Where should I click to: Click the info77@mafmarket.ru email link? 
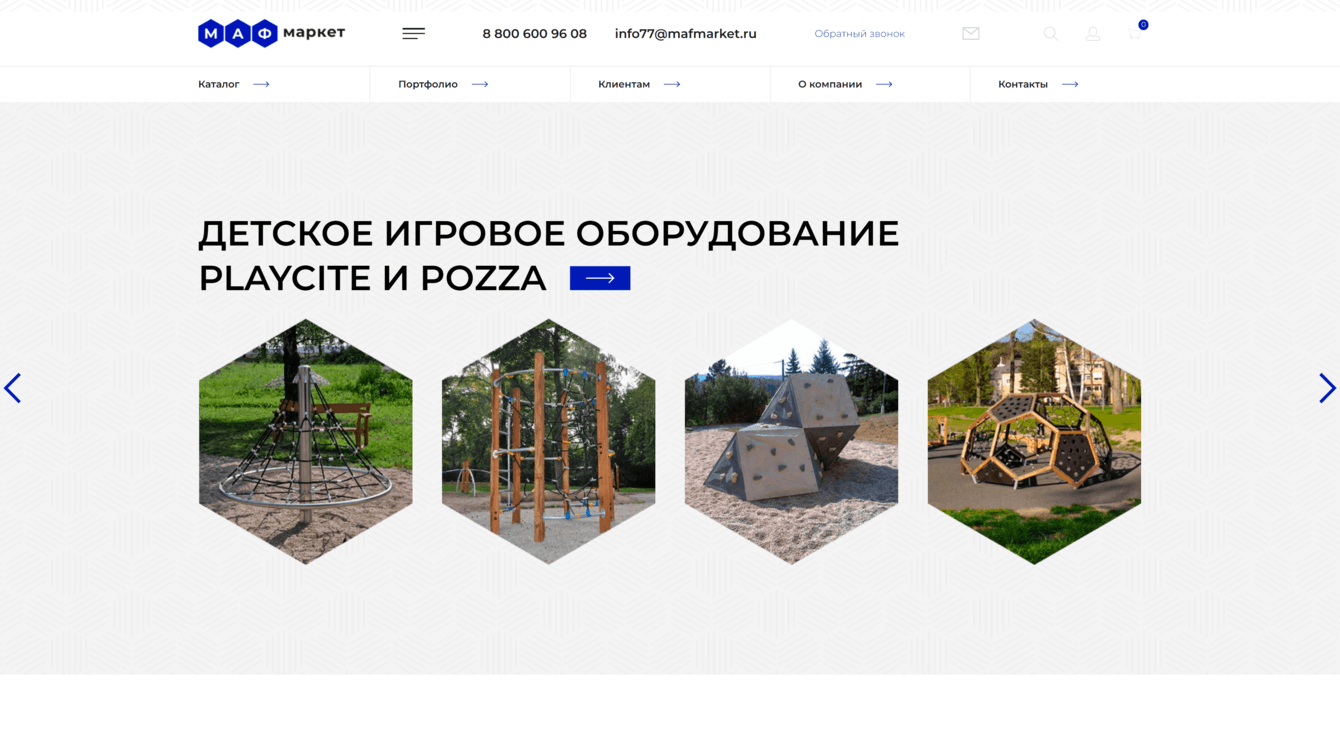pos(686,33)
